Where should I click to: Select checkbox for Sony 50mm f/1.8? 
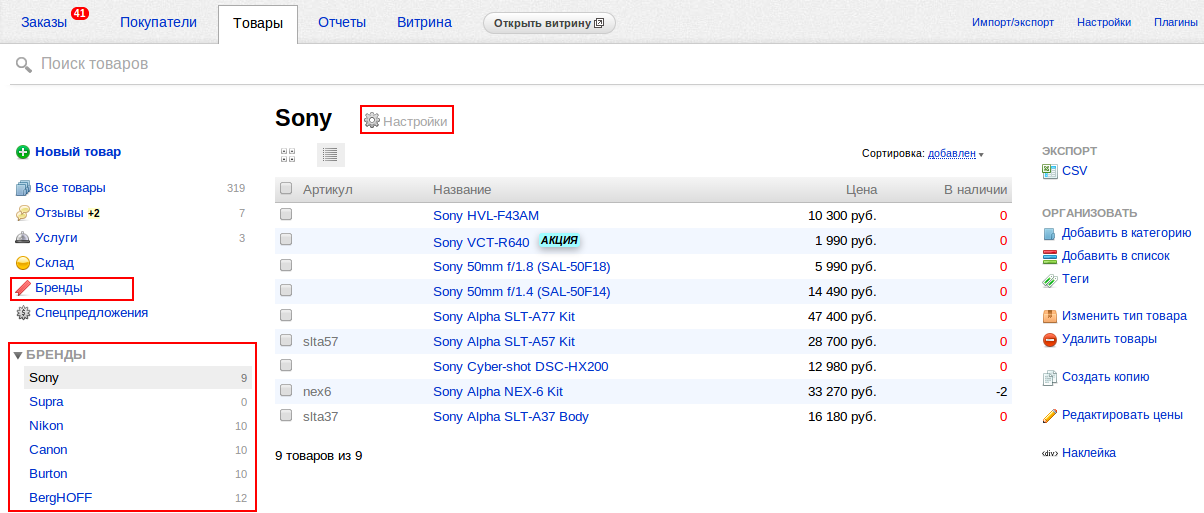[x=286, y=265]
